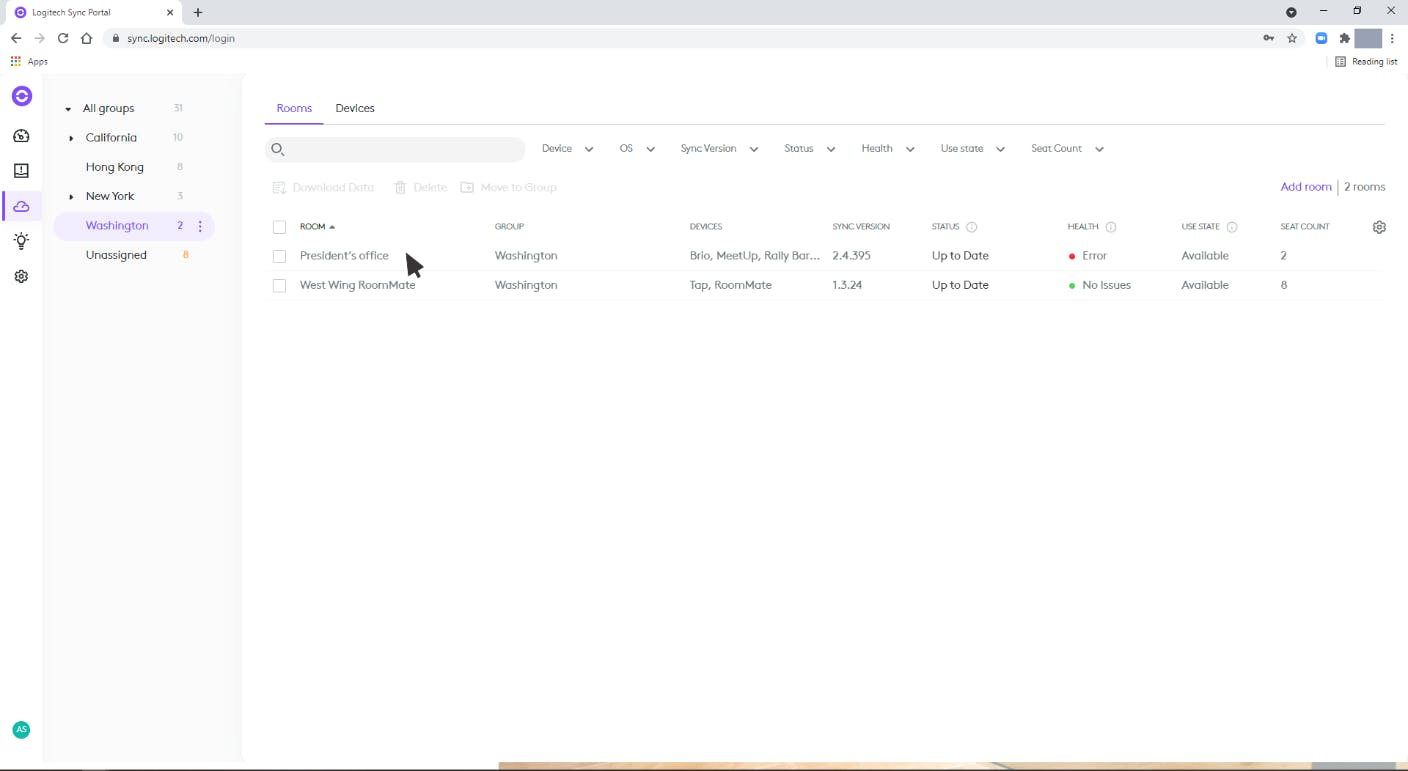
Task: Collapse the All groups tree arrow
Action: (x=68, y=109)
